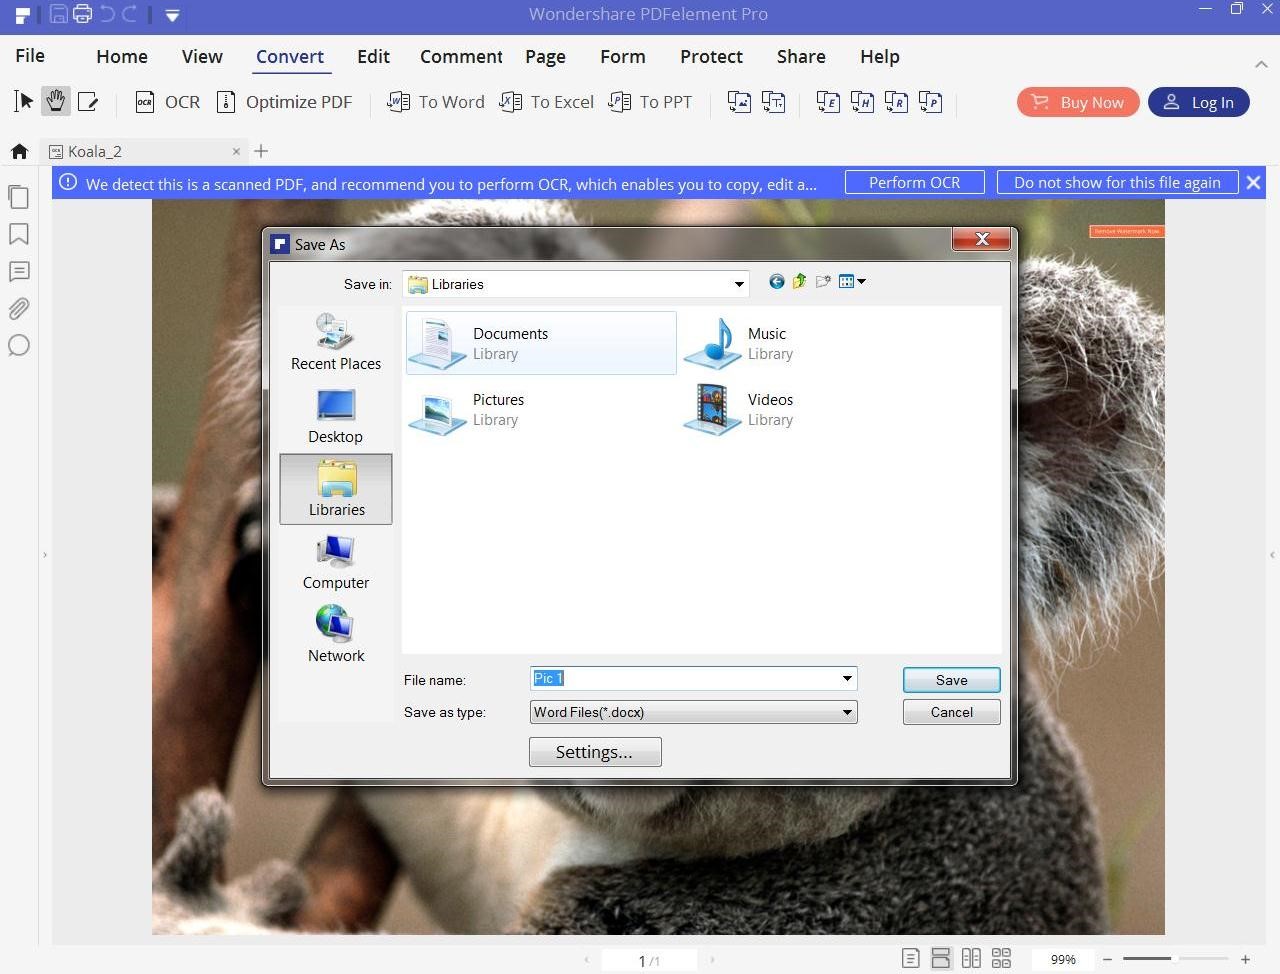Click the Redo arrow in title bar
Screen dimensions: 1280x974
(x=130, y=14)
